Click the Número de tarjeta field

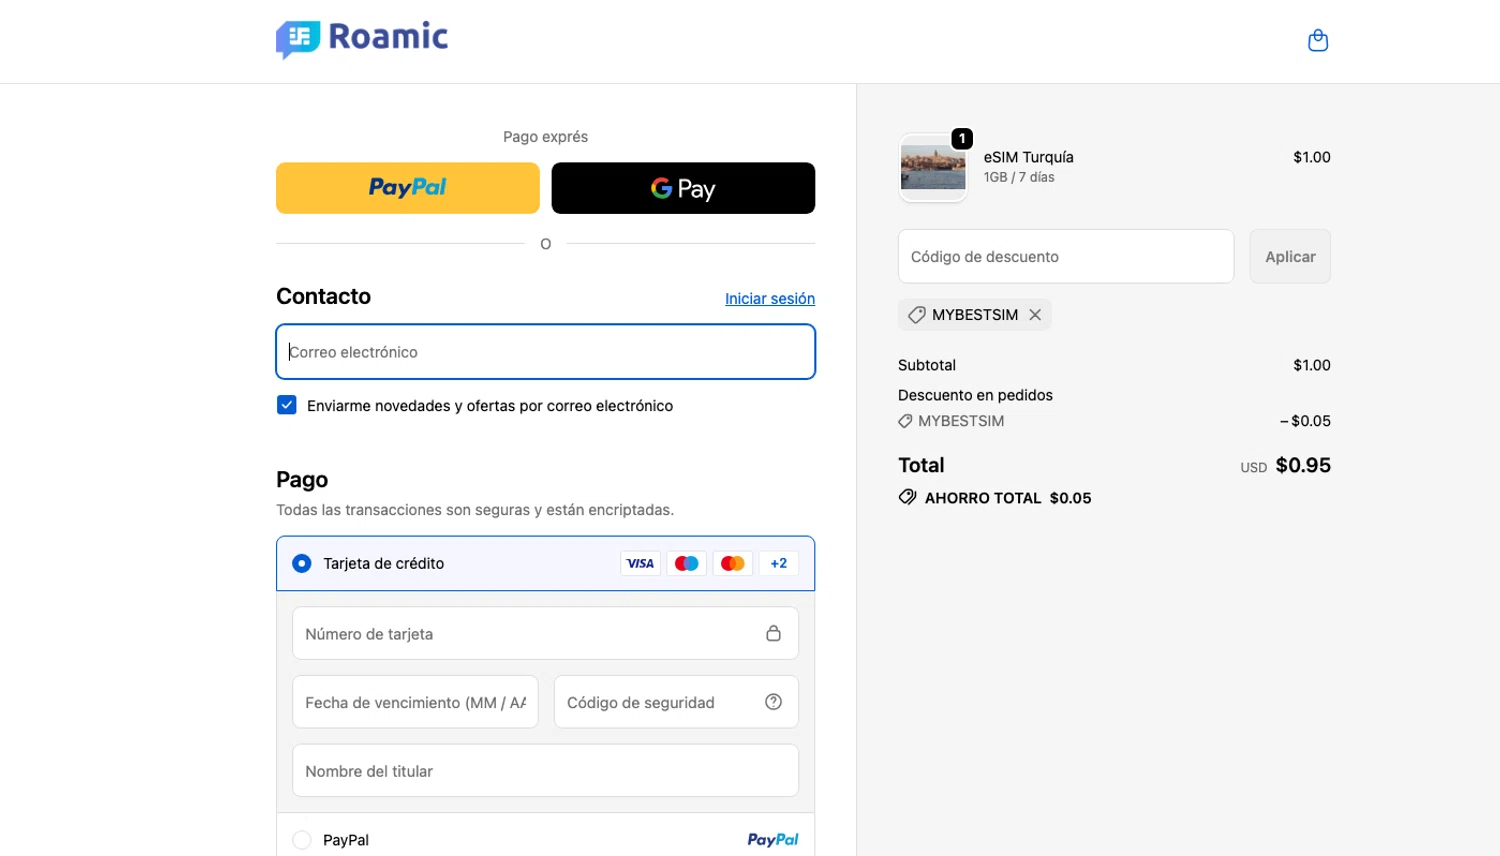coord(546,633)
